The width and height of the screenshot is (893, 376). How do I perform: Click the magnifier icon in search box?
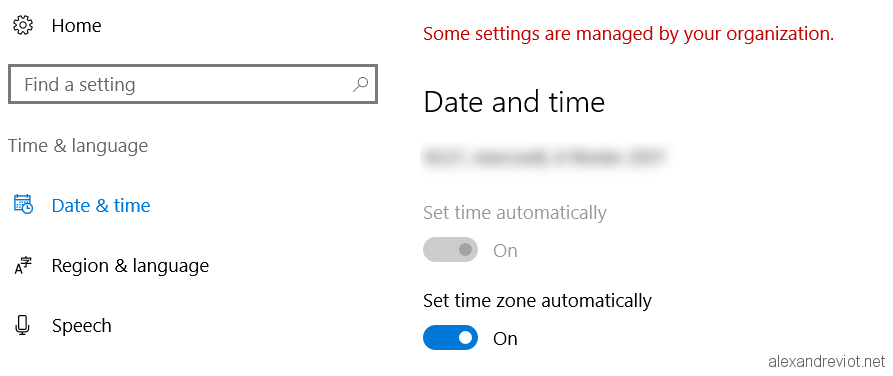[x=360, y=85]
